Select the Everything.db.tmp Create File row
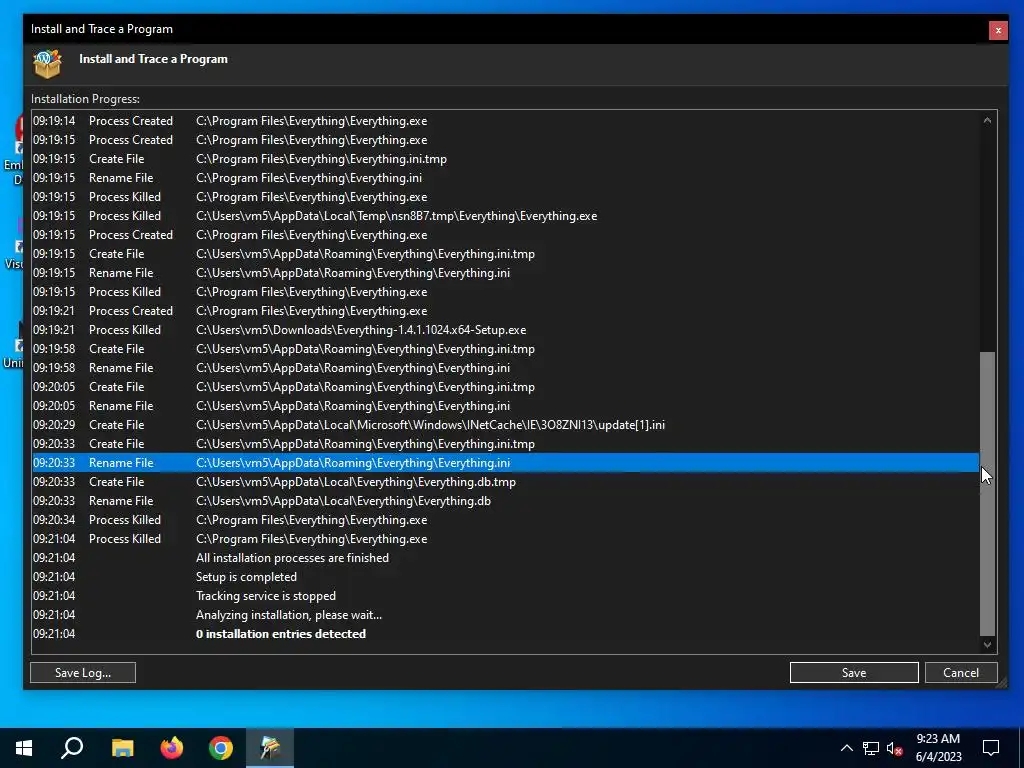Viewport: 1024px width, 768px height. [x=505, y=481]
